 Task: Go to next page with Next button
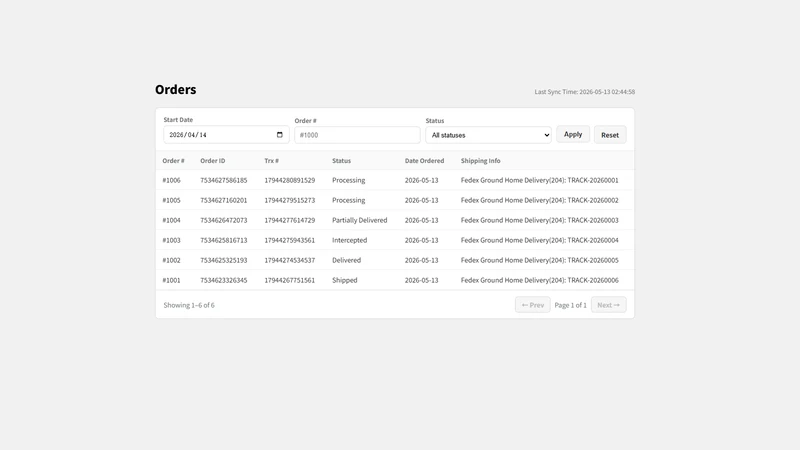click(609, 305)
